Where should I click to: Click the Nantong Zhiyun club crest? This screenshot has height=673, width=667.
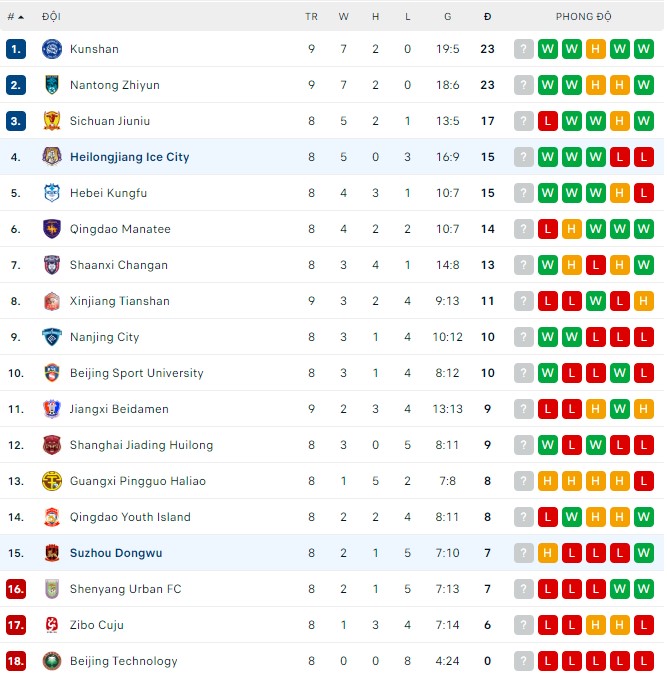(x=52, y=85)
